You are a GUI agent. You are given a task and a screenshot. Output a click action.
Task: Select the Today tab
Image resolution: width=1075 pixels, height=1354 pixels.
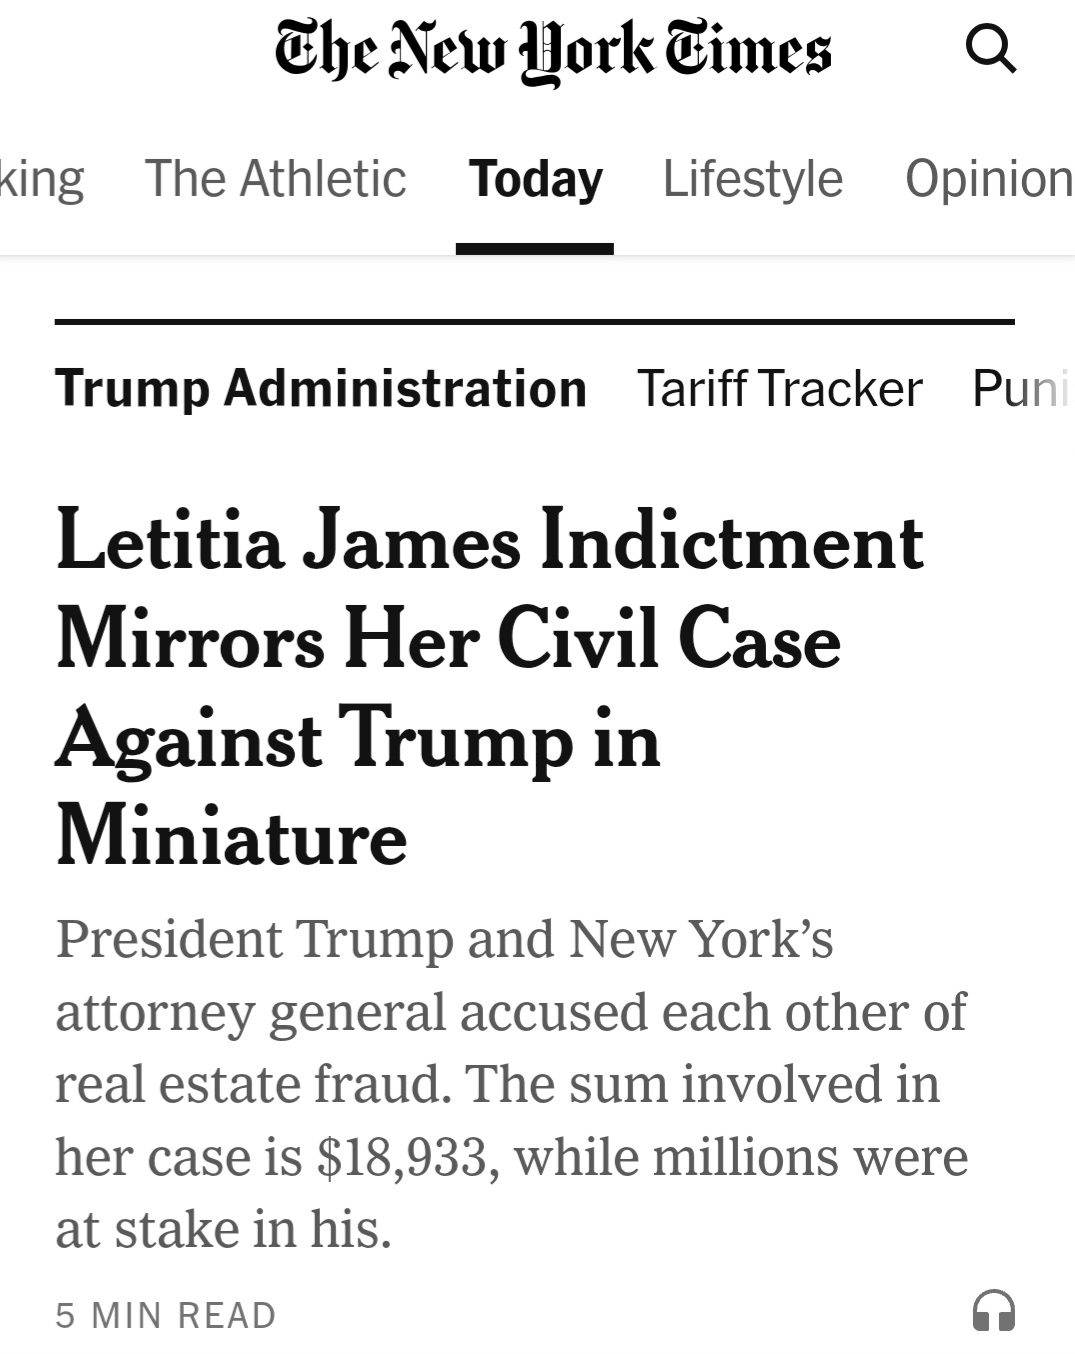point(536,179)
